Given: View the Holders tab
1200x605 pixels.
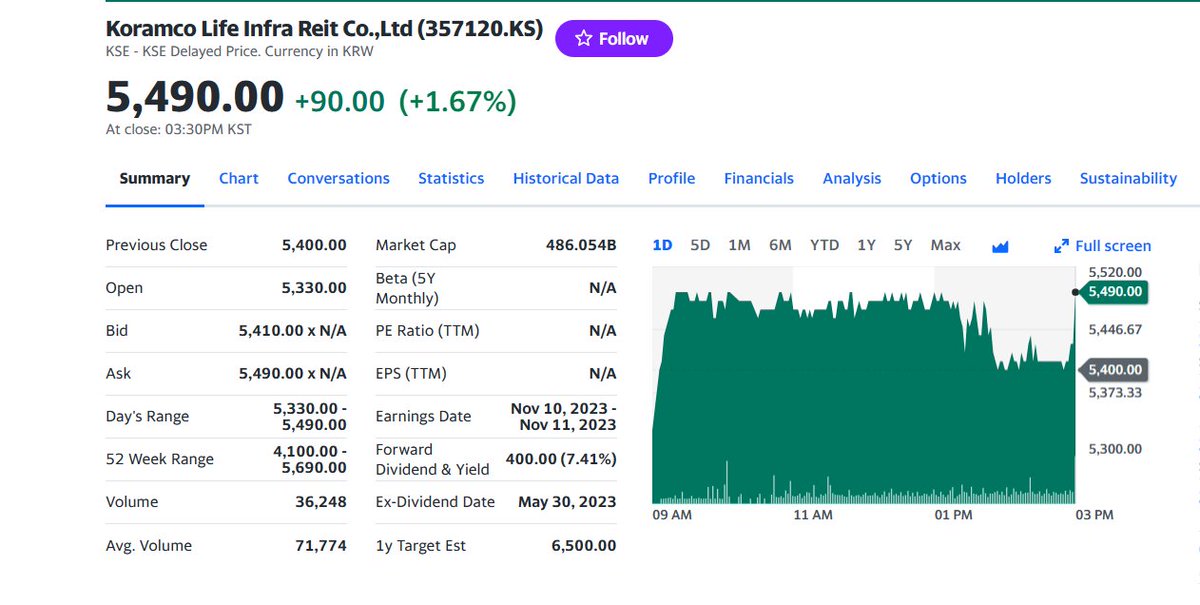Looking at the screenshot, I should tap(1023, 178).
